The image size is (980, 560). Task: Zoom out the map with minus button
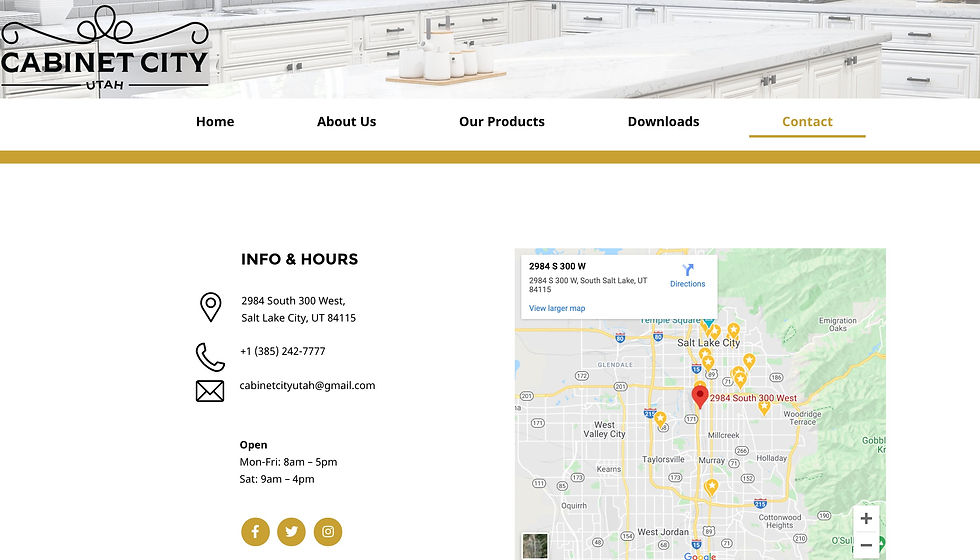866,545
